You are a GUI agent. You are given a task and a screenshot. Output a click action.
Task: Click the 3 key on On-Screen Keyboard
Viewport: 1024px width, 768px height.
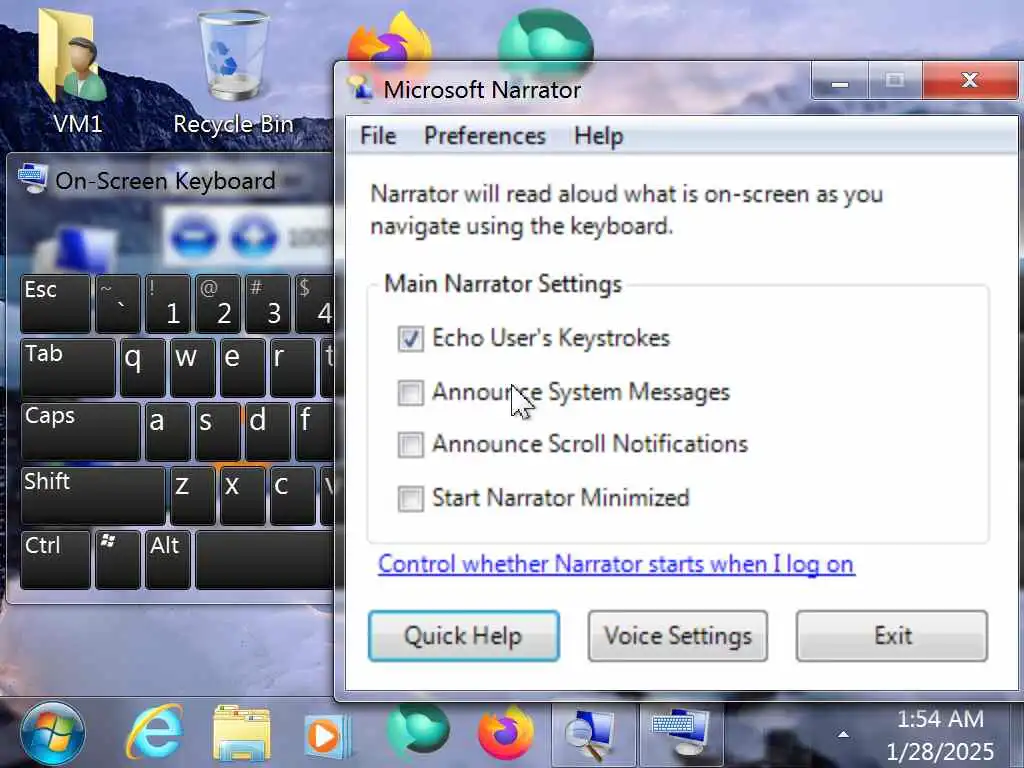click(268, 304)
